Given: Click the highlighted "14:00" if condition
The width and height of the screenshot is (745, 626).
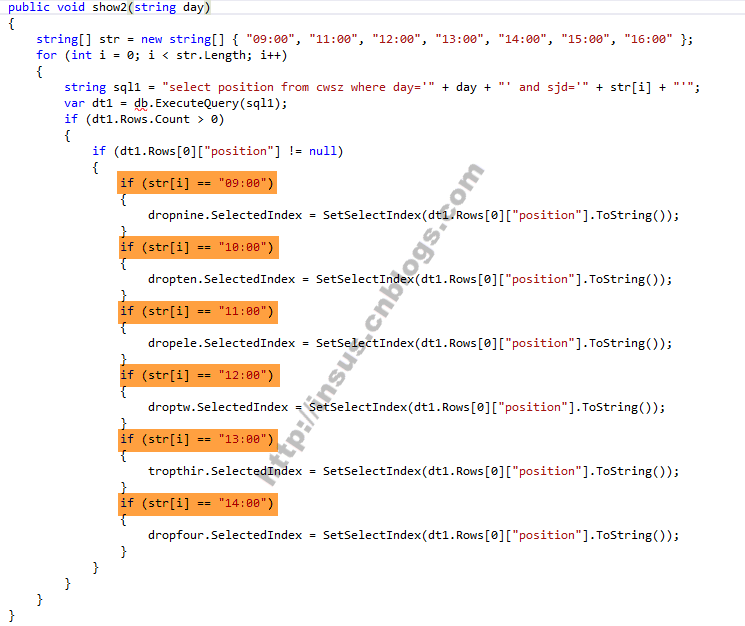Looking at the screenshot, I should pyautogui.click(x=198, y=503).
